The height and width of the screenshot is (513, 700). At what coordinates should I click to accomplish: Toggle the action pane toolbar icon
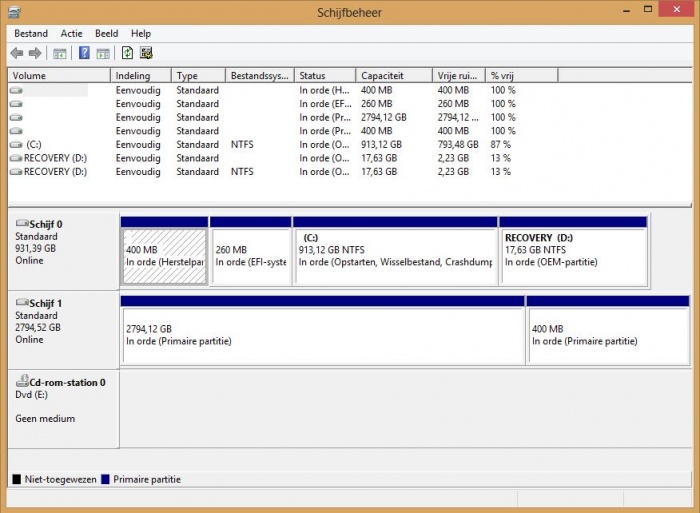(103, 53)
